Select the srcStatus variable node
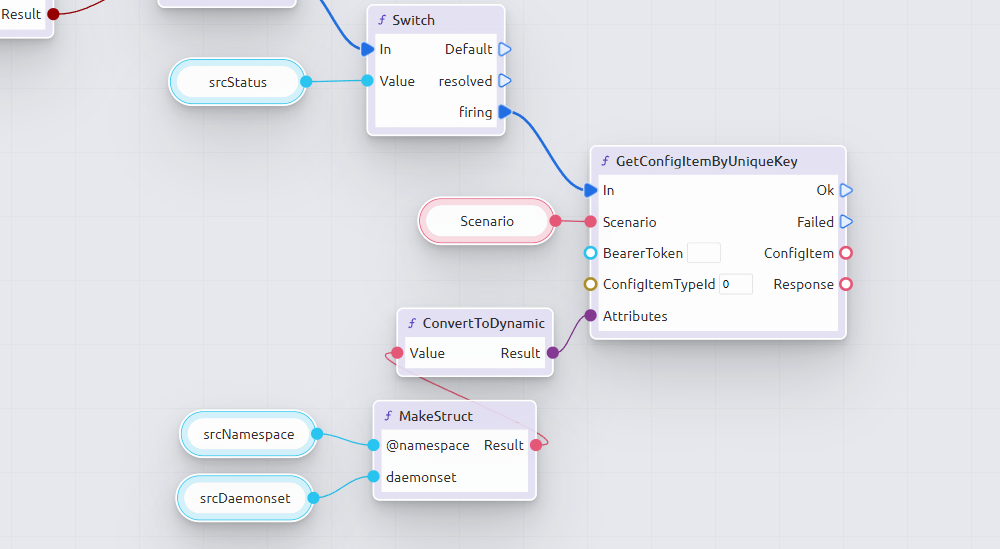The width and height of the screenshot is (1000, 549). tap(238, 82)
